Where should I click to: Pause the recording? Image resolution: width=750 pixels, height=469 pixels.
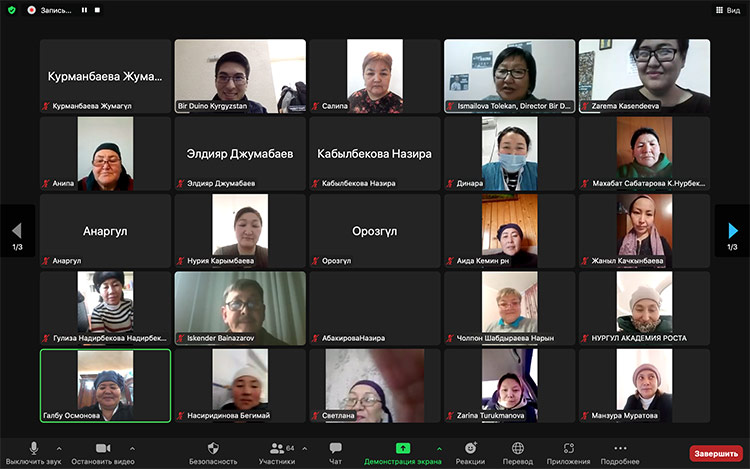pyautogui.click(x=84, y=10)
